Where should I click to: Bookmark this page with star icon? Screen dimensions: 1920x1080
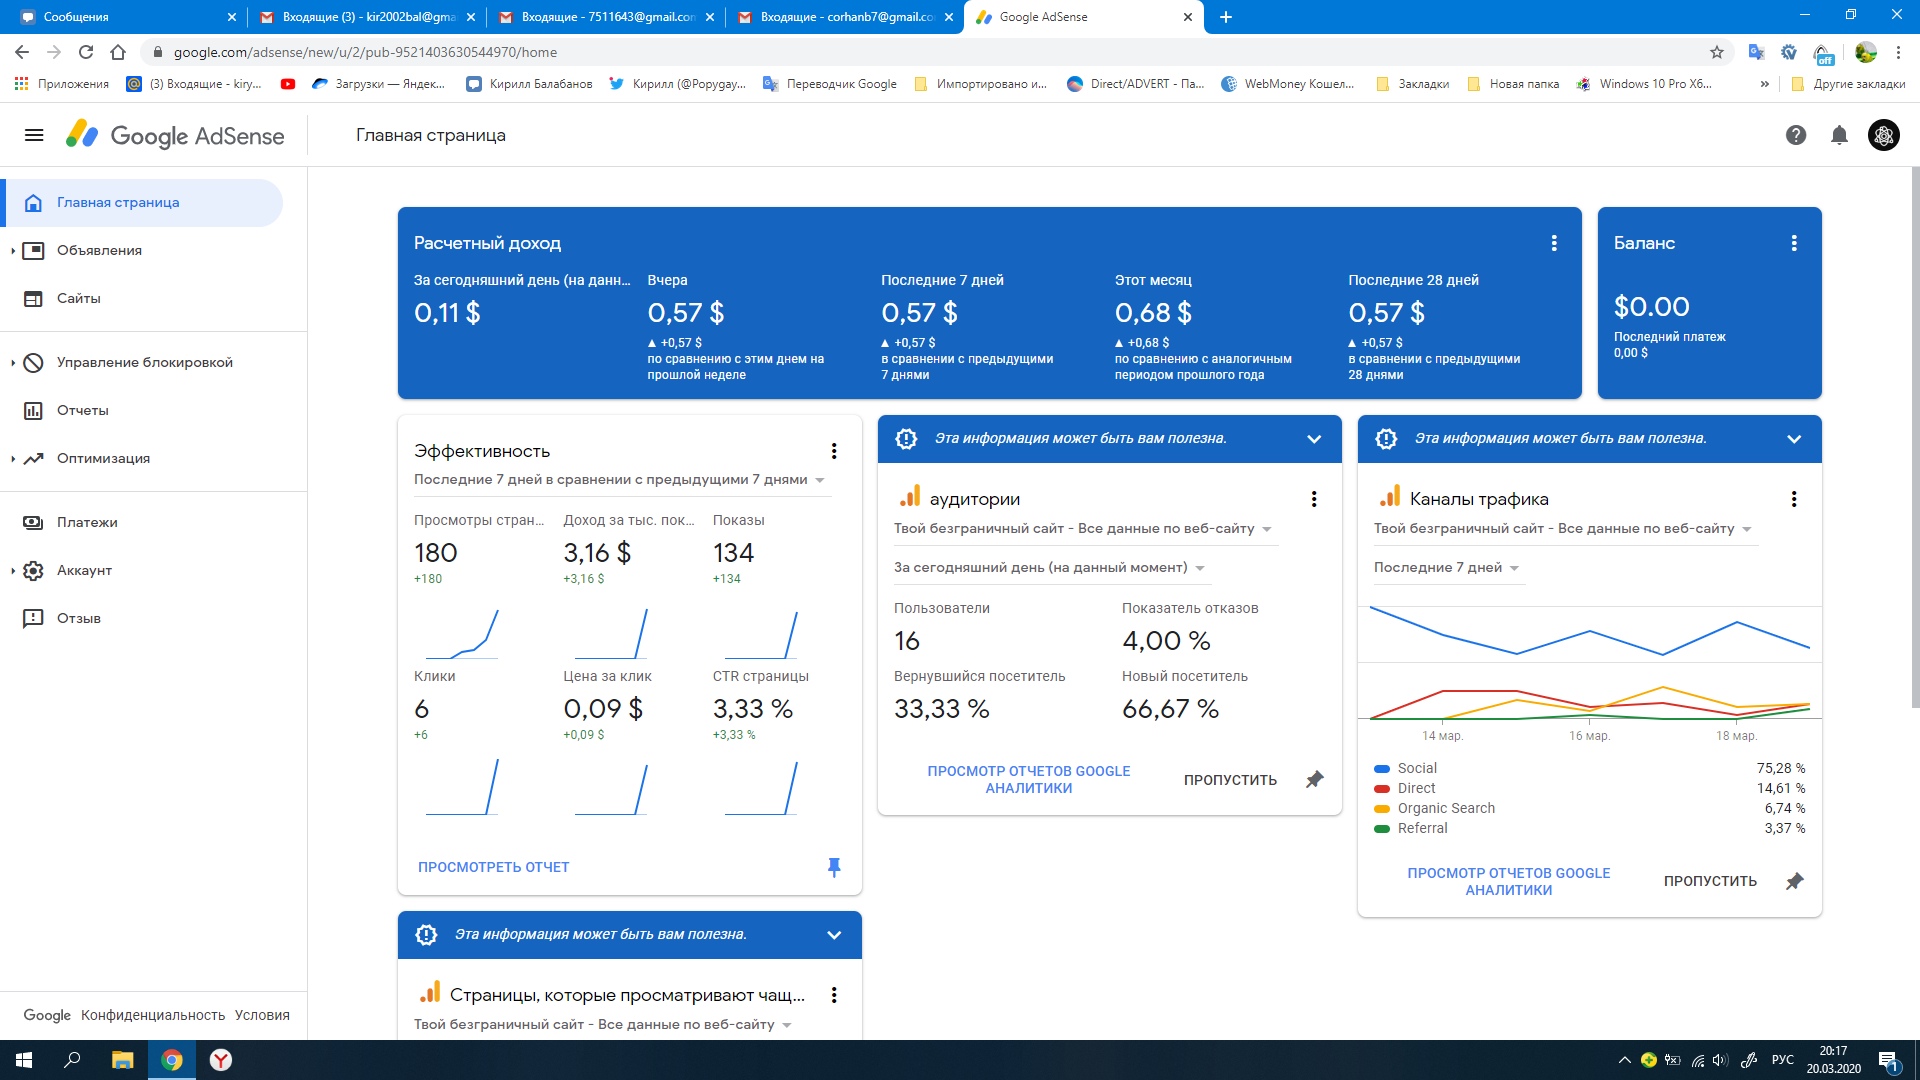click(1717, 52)
